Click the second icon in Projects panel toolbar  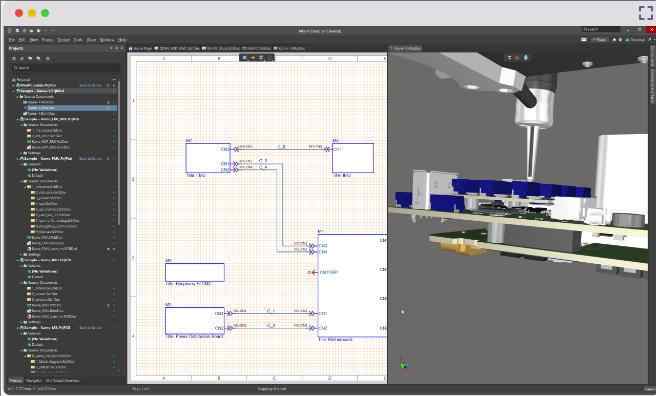tap(22, 59)
